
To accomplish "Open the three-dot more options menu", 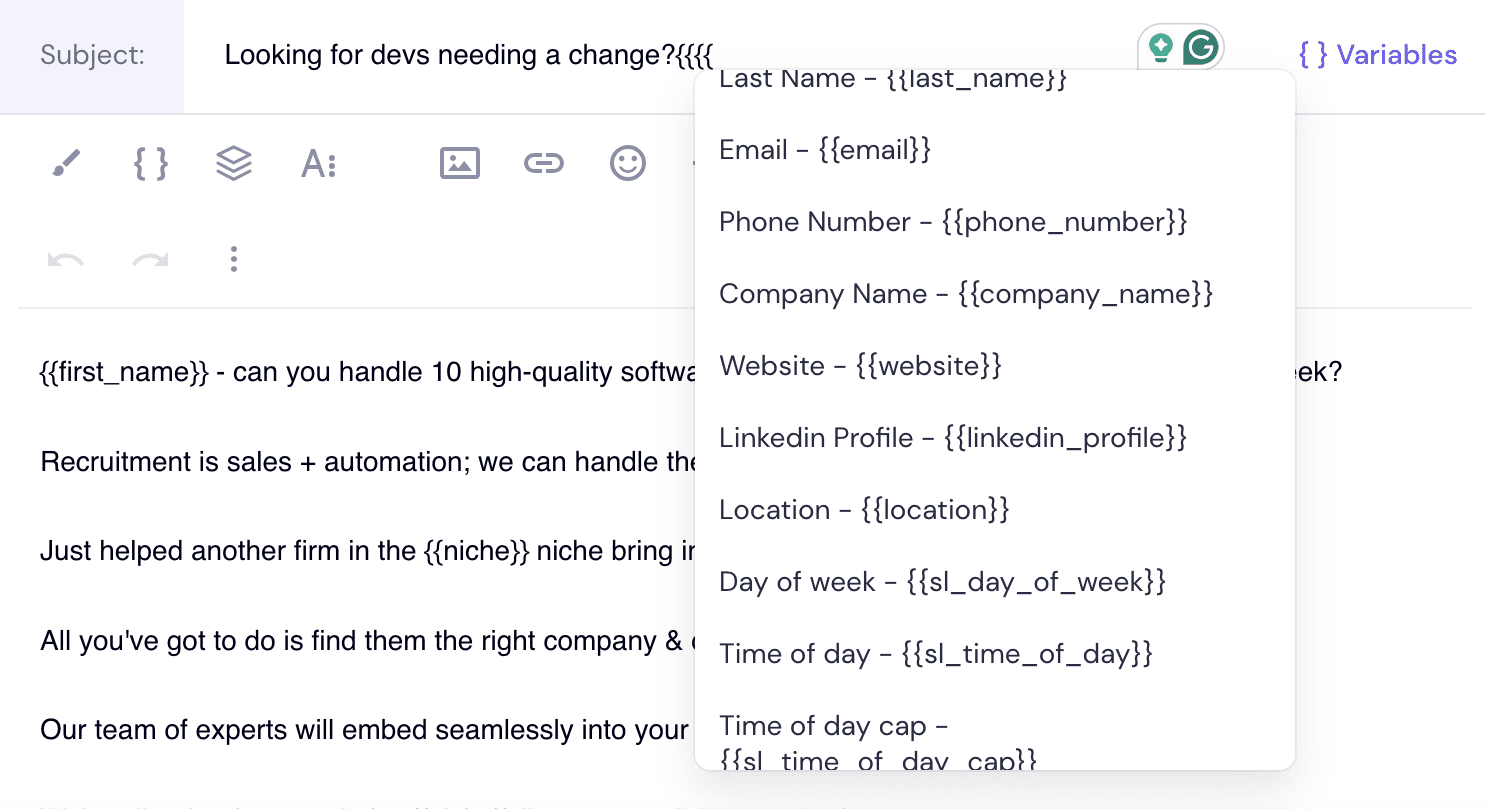I will point(233,260).
